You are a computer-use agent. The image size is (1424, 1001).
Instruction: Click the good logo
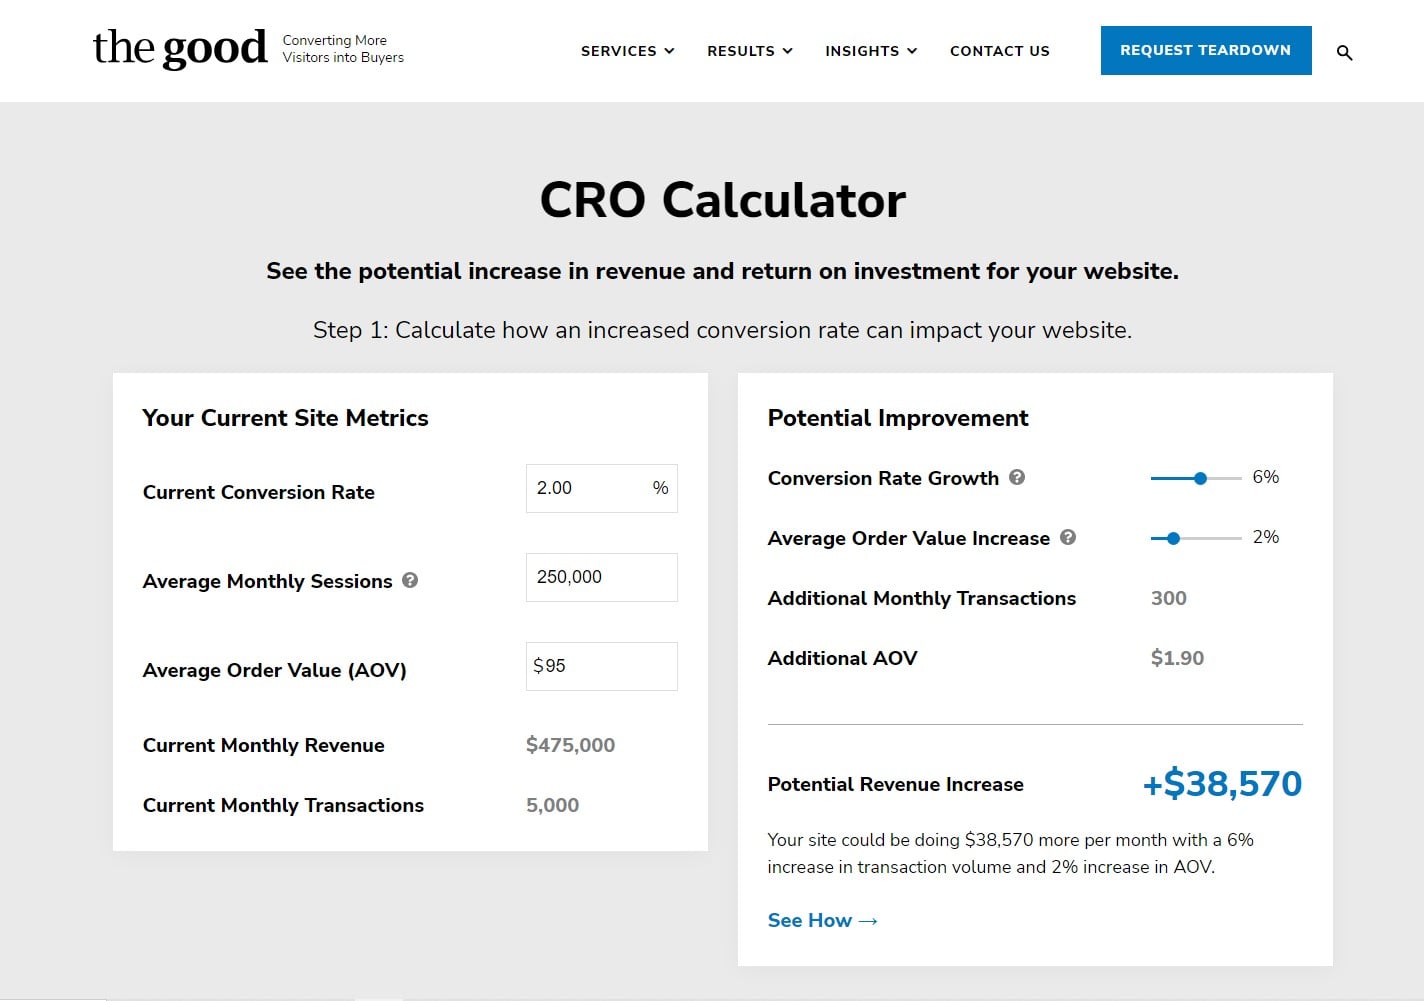pyautogui.click(x=180, y=48)
